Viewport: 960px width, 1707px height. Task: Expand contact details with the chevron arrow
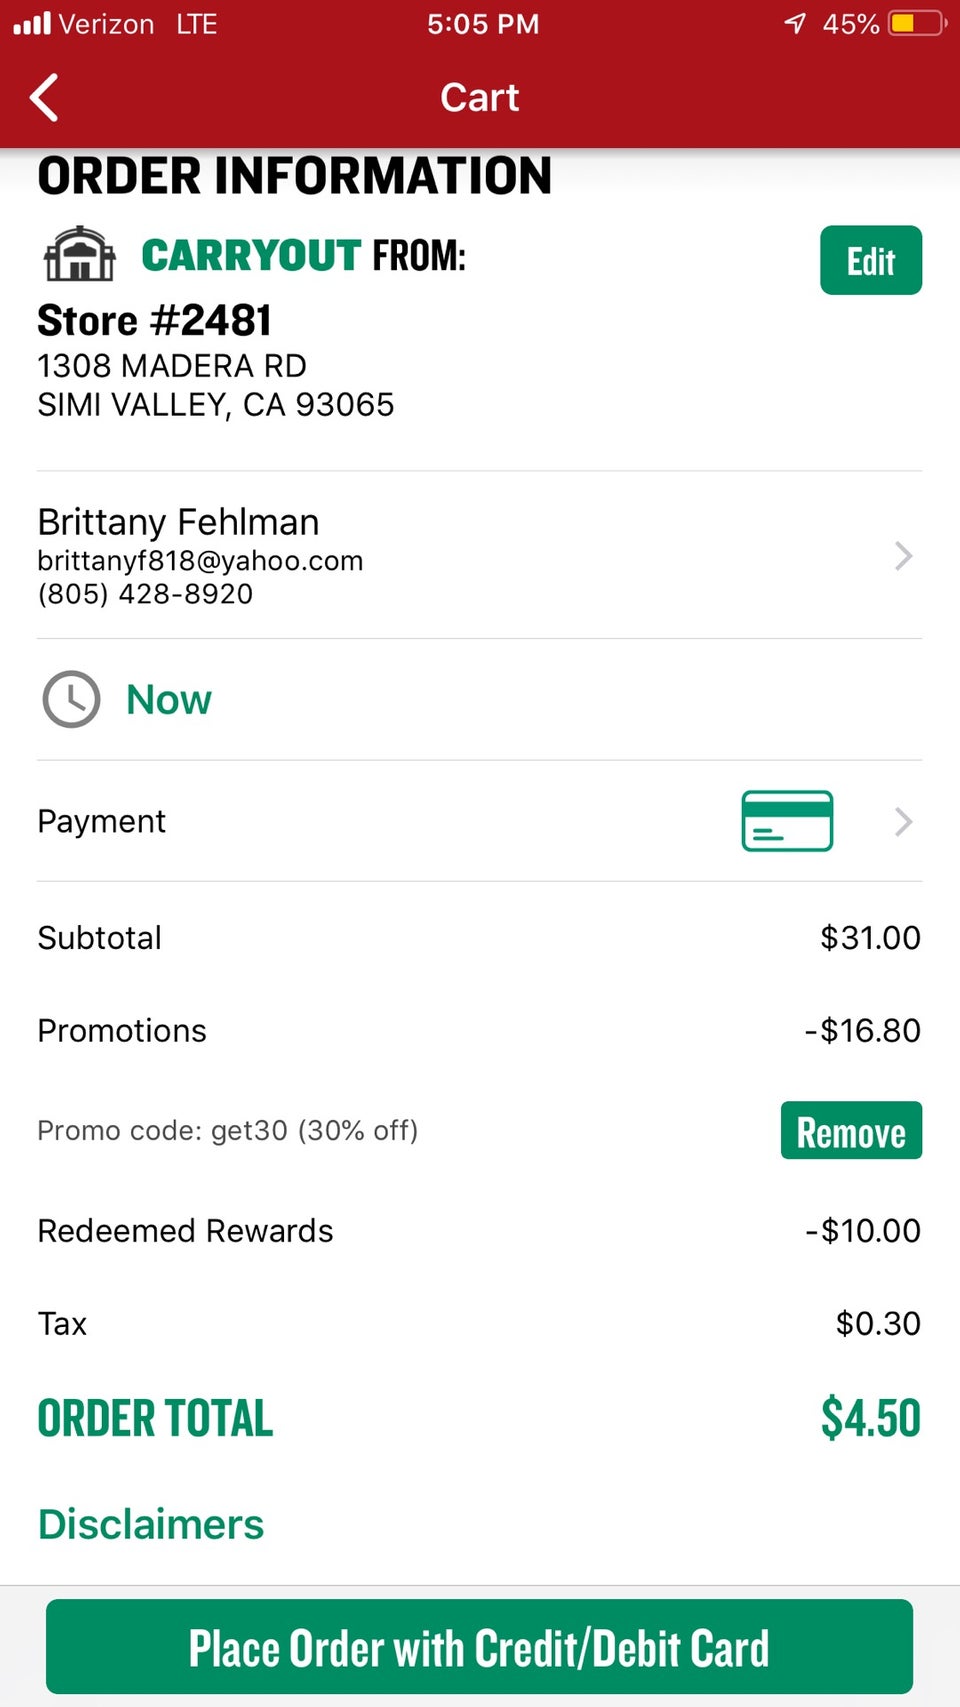903,556
